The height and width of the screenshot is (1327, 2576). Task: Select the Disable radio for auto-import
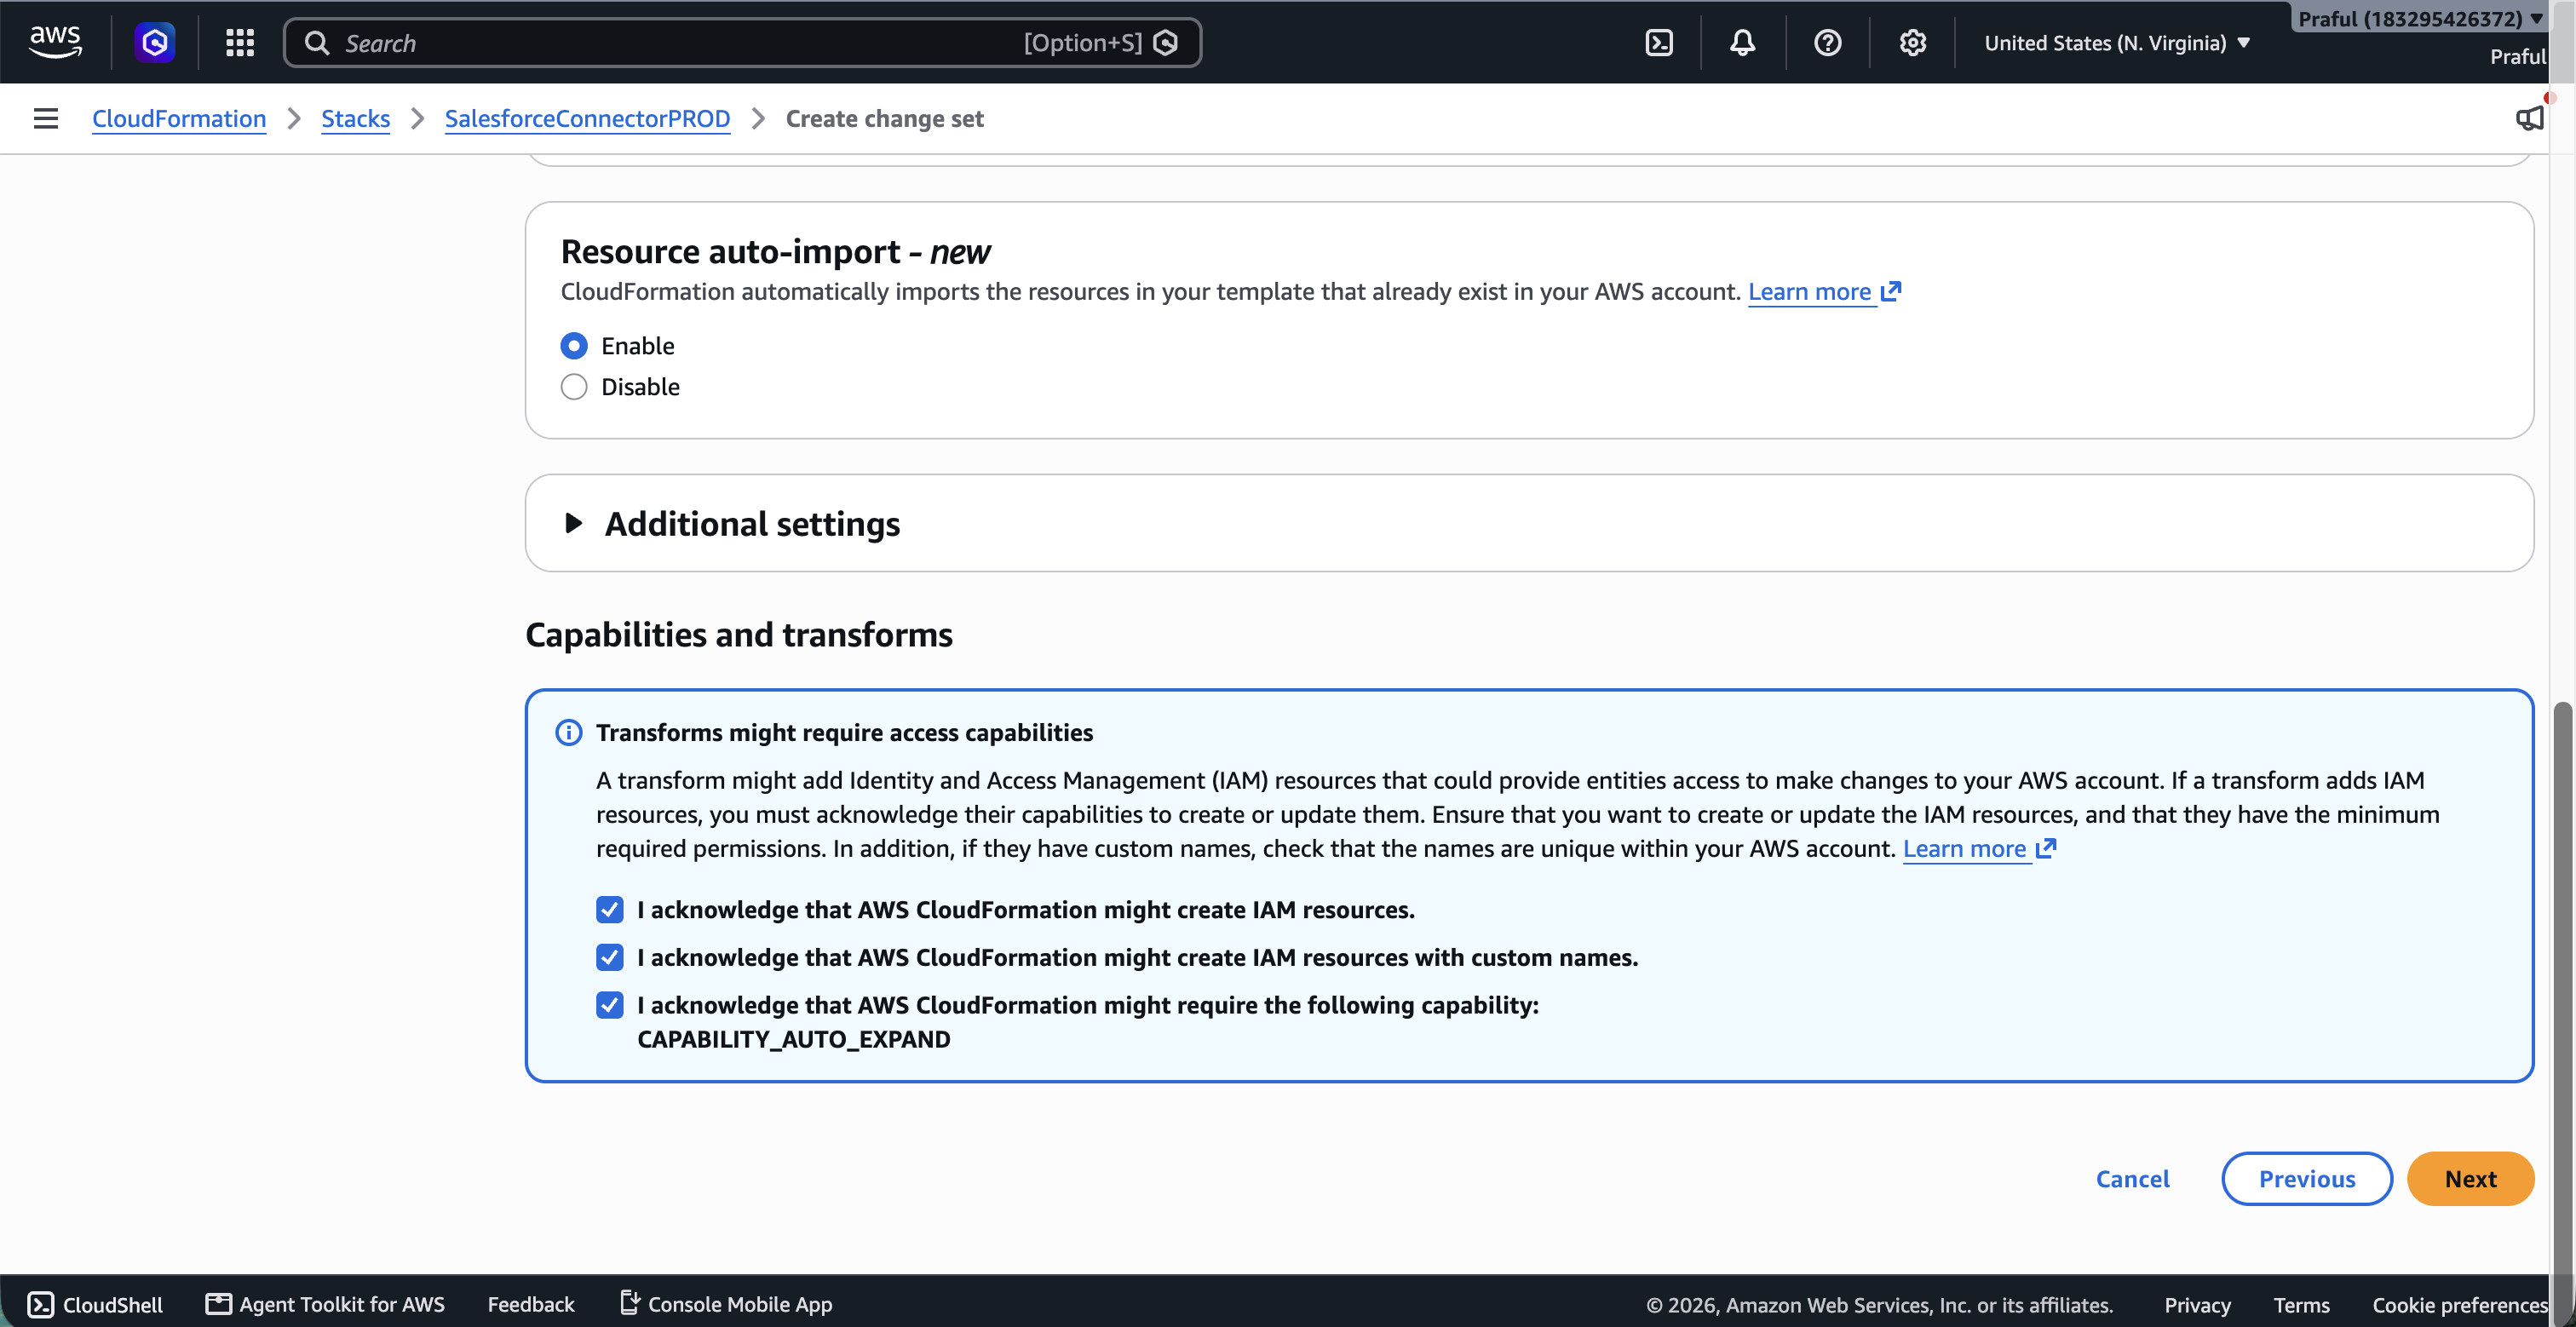pyautogui.click(x=574, y=387)
